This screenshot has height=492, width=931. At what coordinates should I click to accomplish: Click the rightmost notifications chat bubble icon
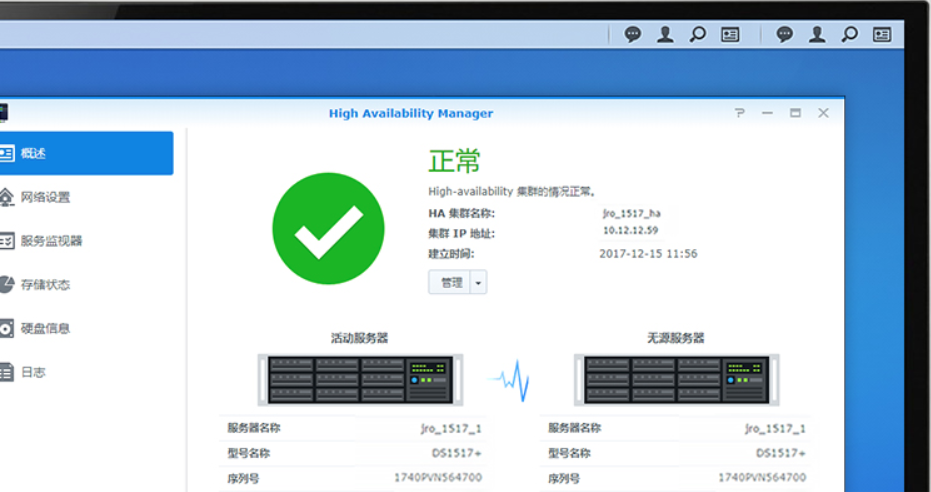tap(785, 34)
